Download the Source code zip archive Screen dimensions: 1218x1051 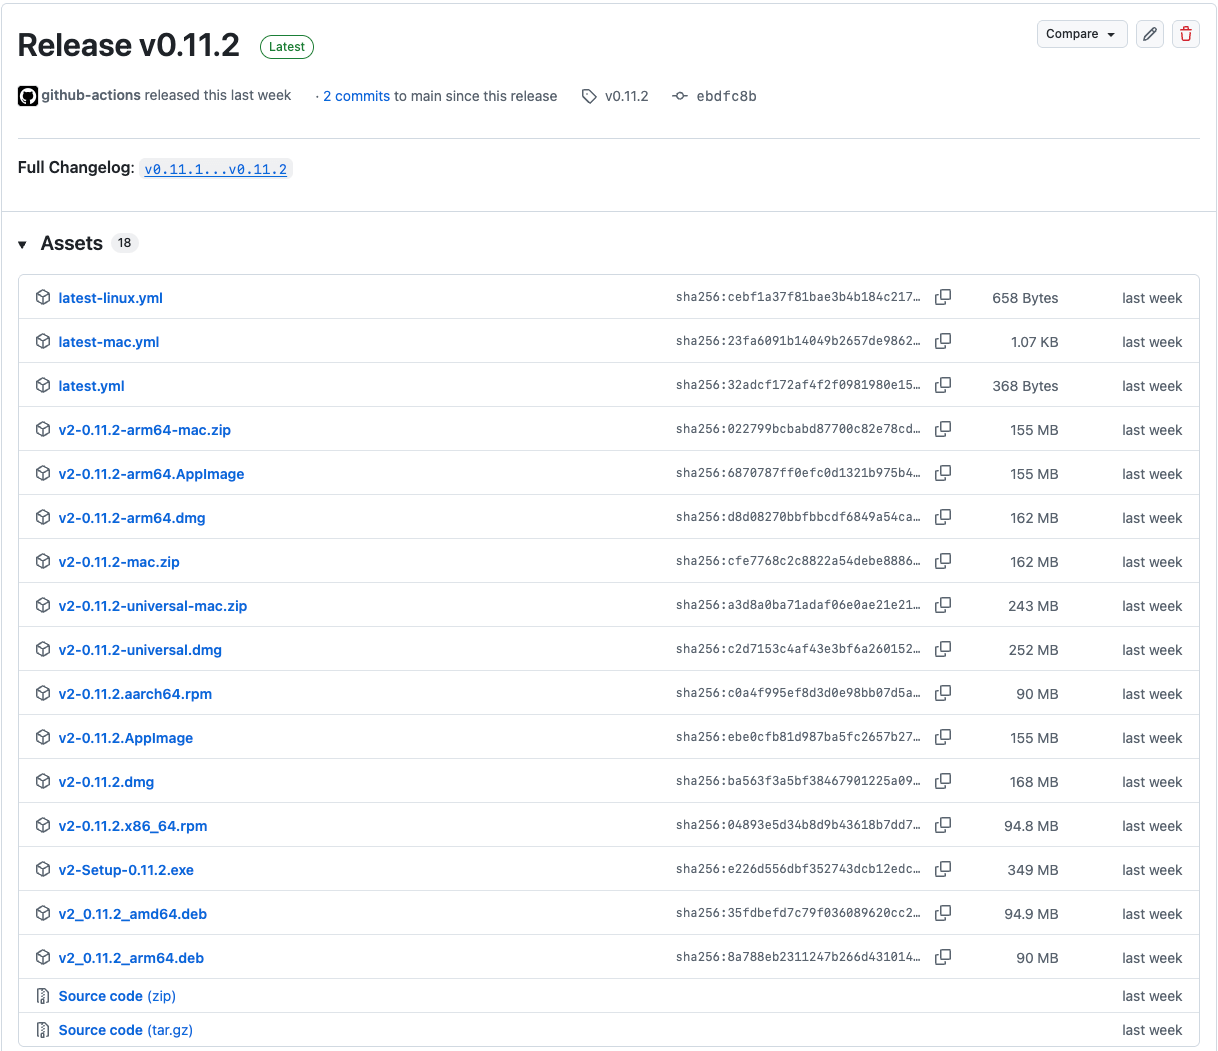116,995
